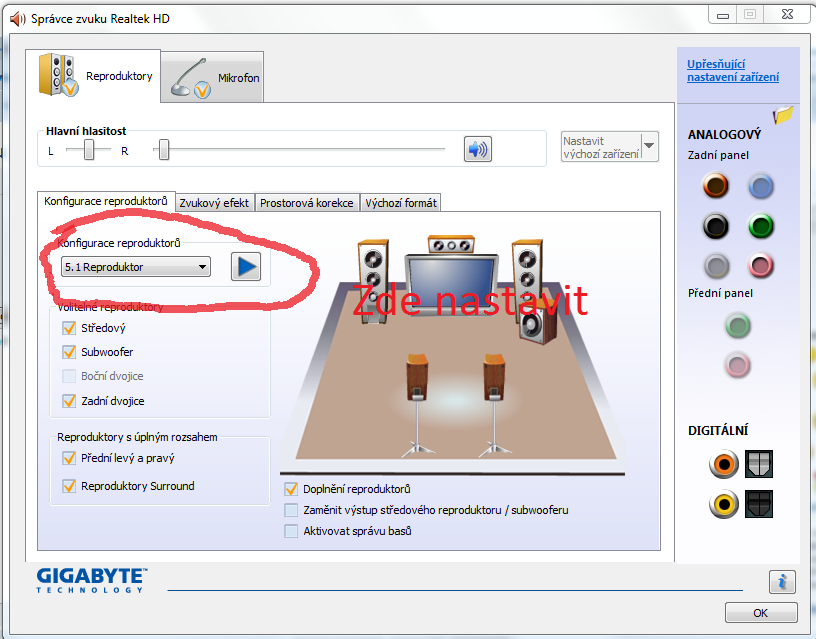Close the Správce zvuku Realtek HD window
This screenshot has height=639, width=816.
point(787,15)
